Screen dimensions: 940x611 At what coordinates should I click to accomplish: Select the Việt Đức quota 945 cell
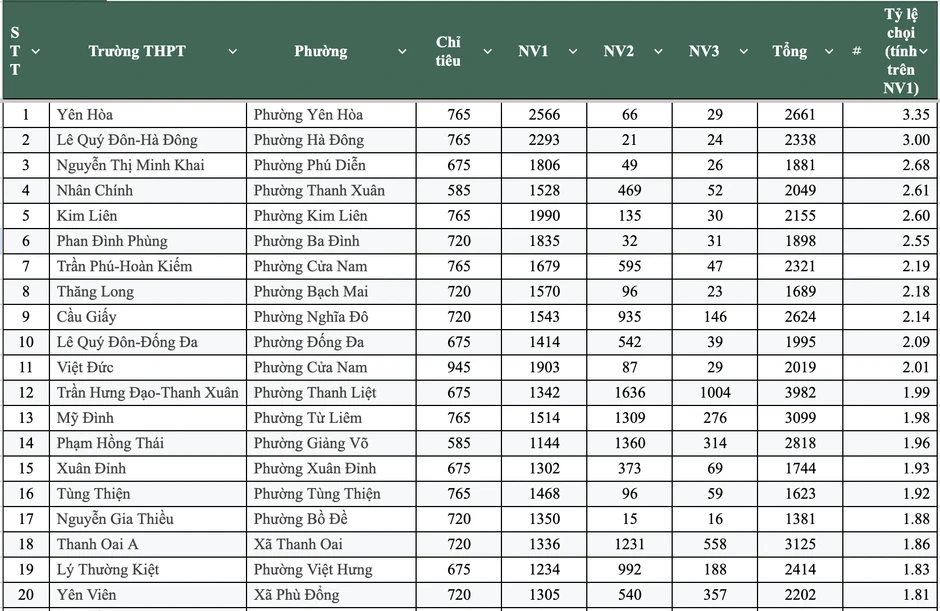coord(459,367)
